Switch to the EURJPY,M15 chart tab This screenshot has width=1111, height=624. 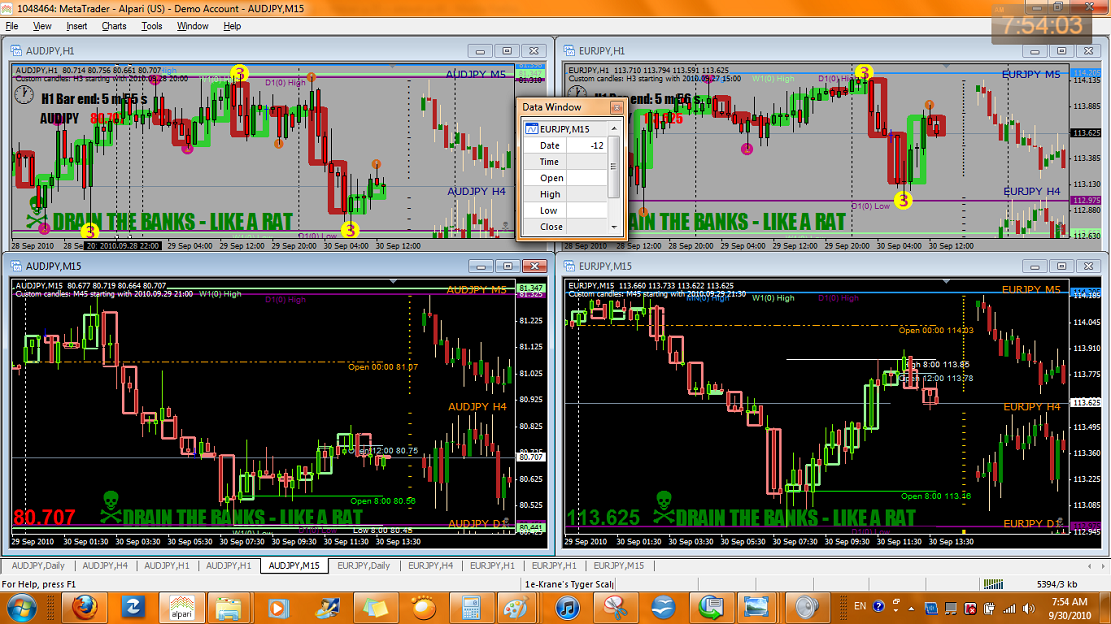click(x=619, y=566)
